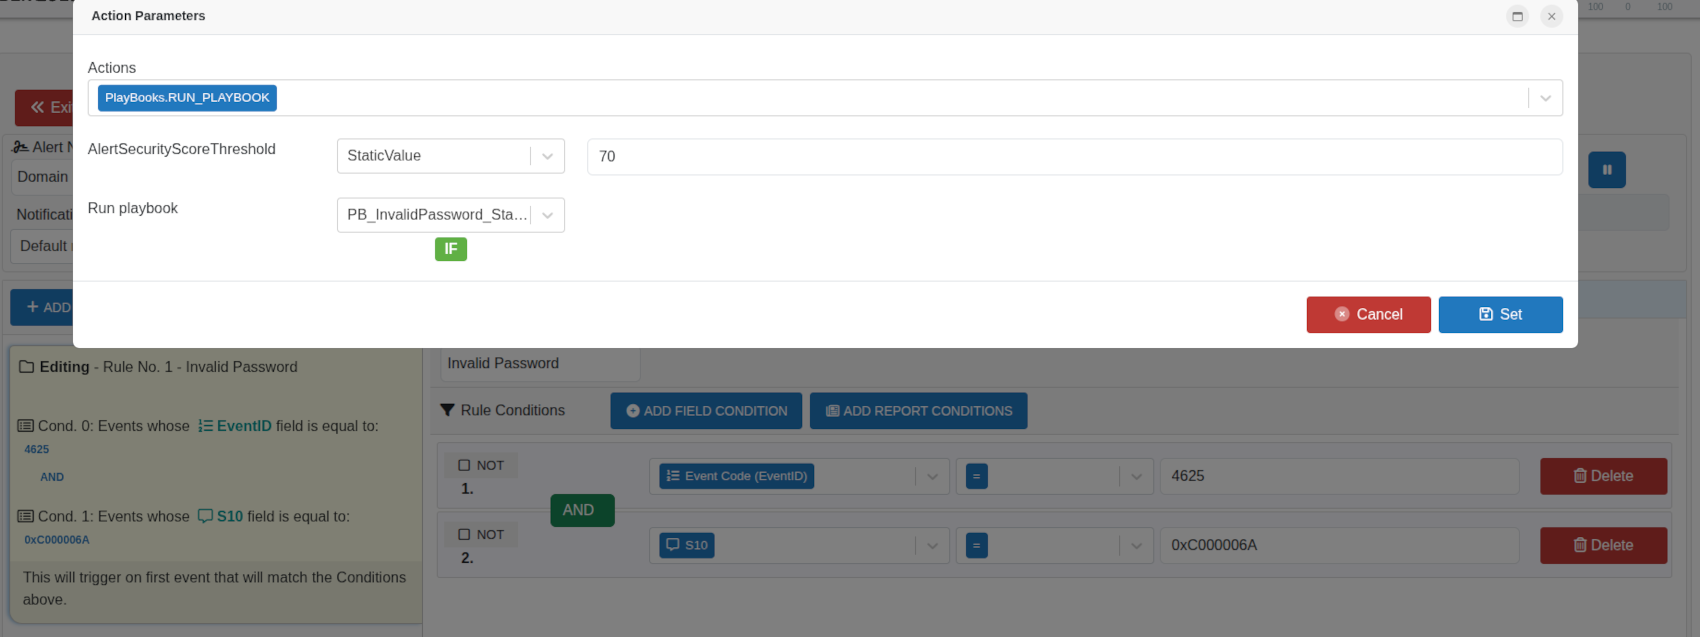Expand the Run playbook dropdown
This screenshot has height=637, width=1700.
(547, 215)
